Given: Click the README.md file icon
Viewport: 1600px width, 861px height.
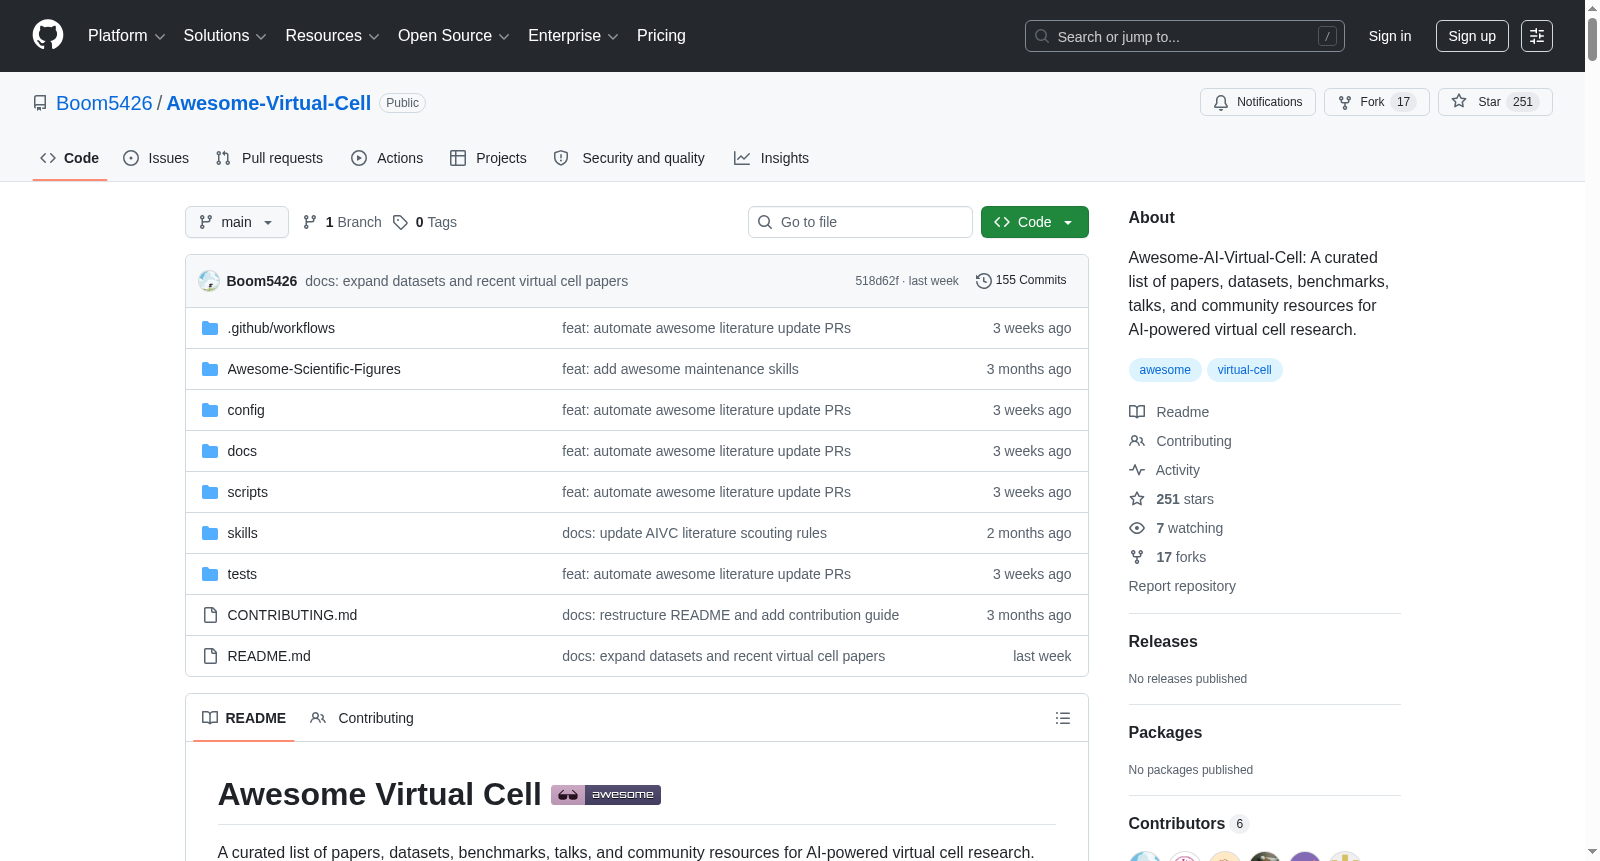Looking at the screenshot, I should [210, 656].
